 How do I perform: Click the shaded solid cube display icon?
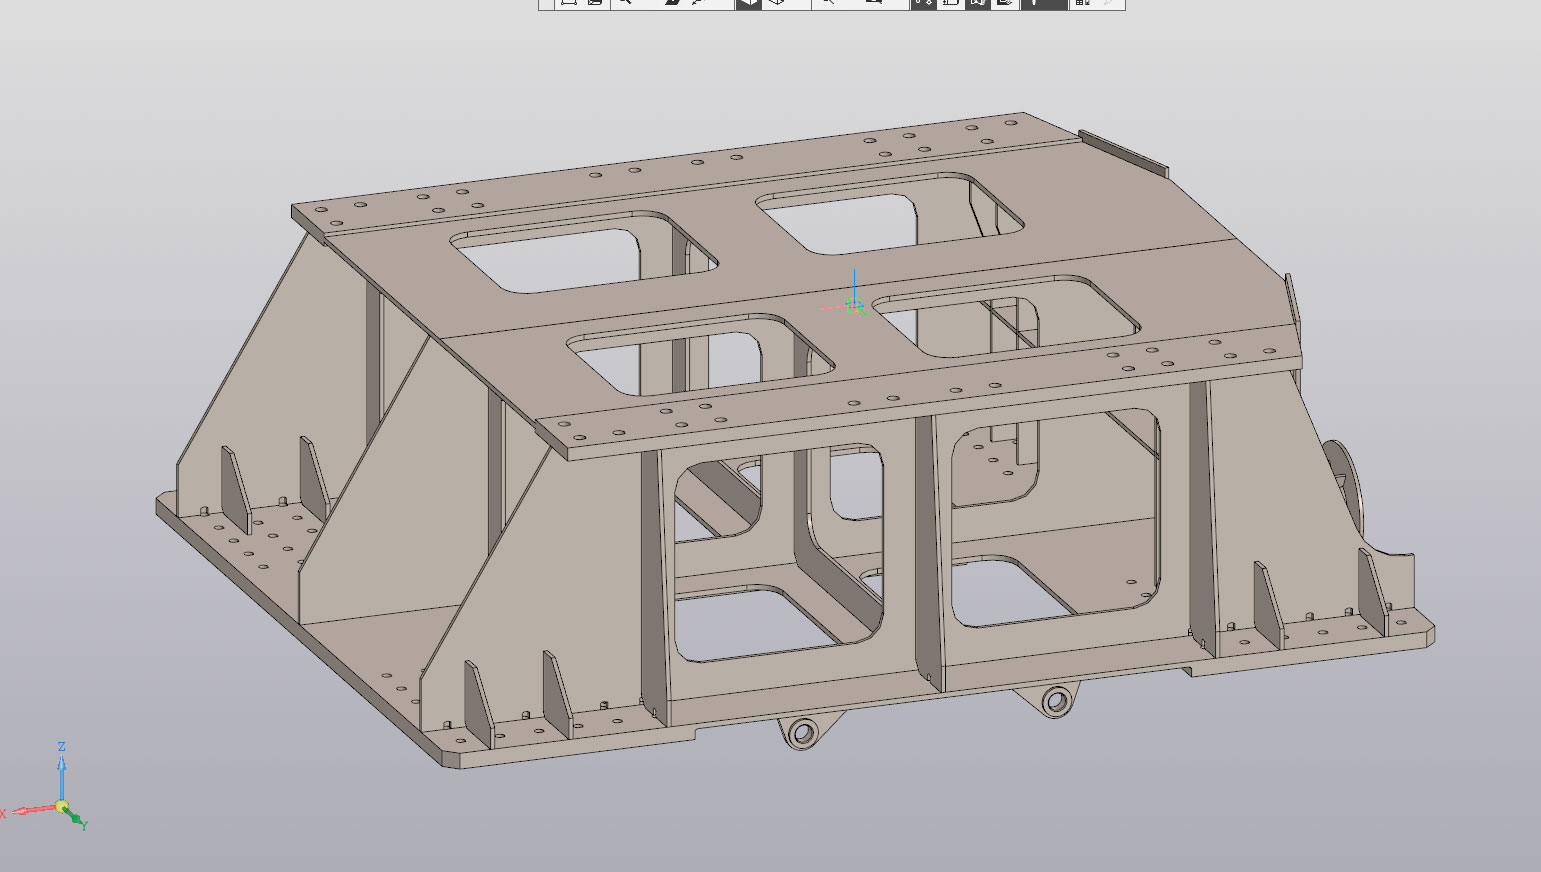click(748, 3)
